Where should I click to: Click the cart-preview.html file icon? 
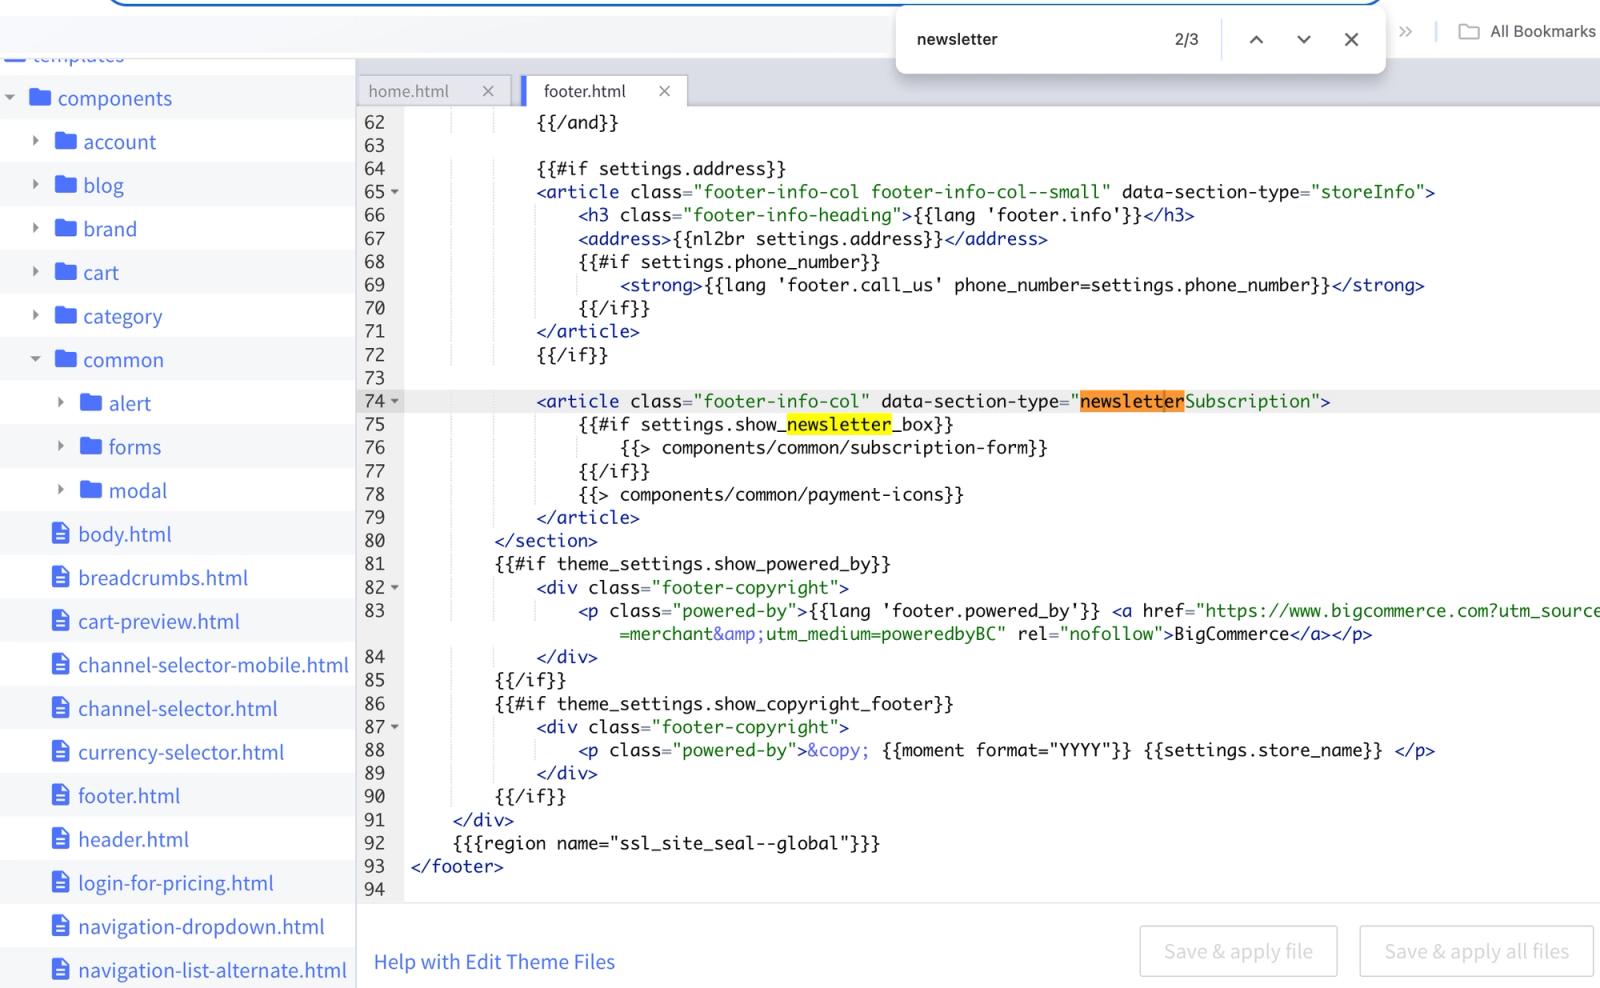click(61, 621)
